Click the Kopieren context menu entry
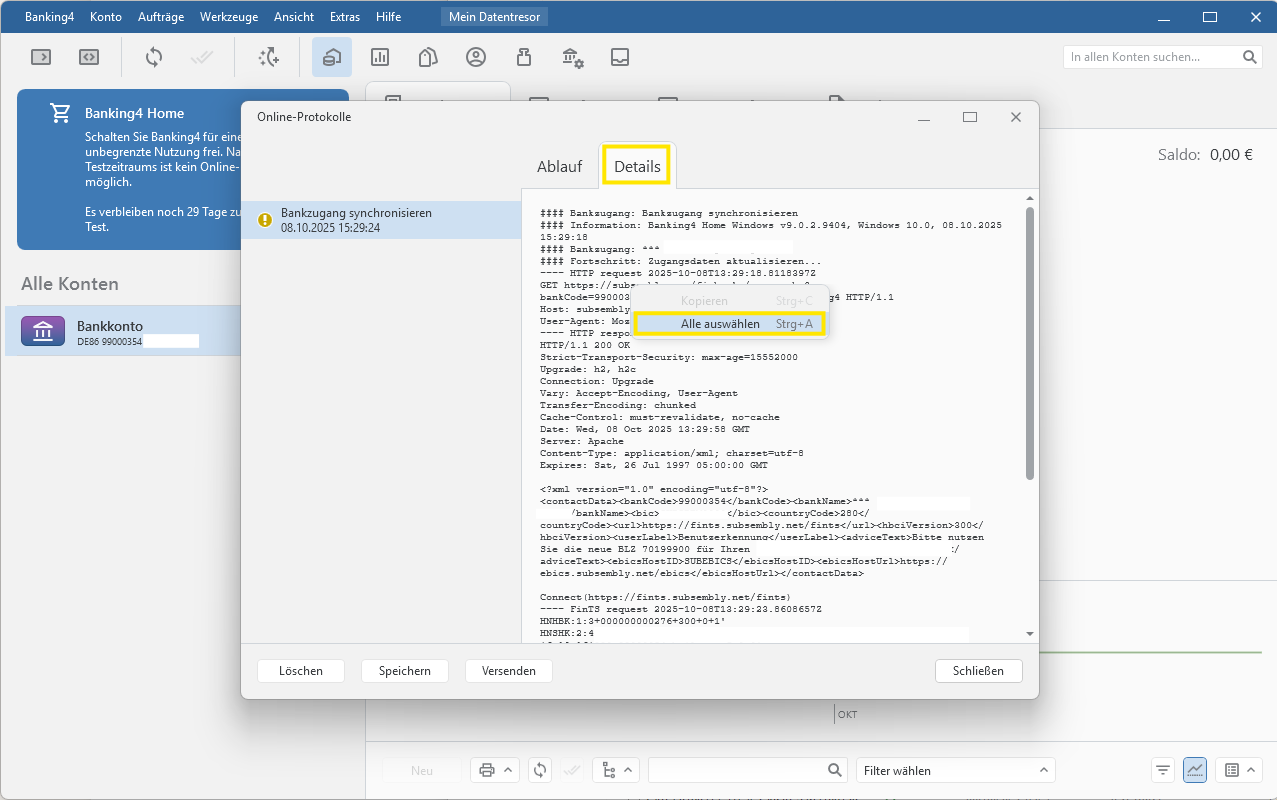Viewport: 1277px width, 800px height. [x=729, y=300]
